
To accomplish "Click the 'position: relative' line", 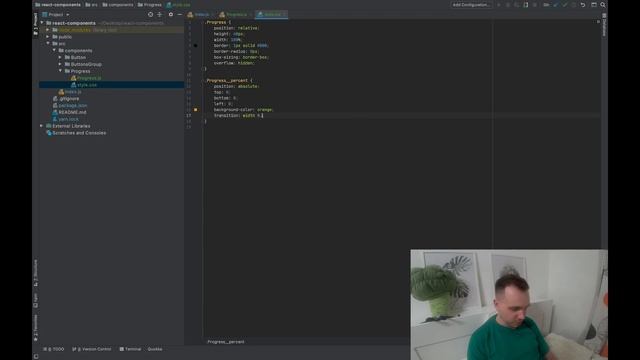I will [236, 28].
